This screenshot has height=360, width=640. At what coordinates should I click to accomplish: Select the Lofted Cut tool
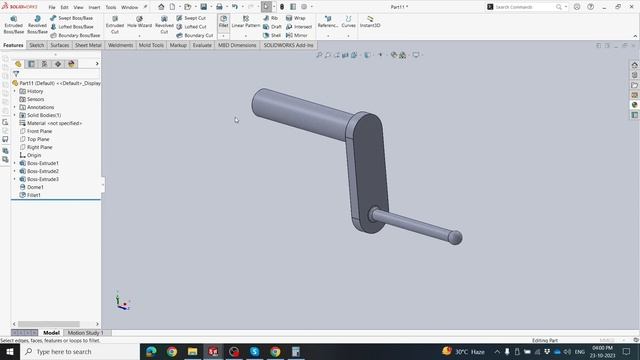(191, 27)
